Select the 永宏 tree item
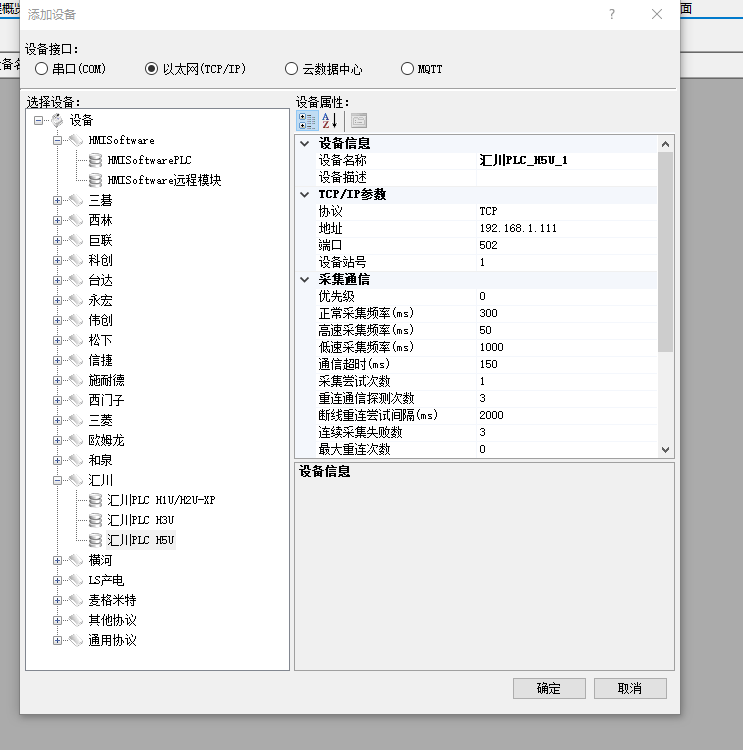Image resolution: width=743 pixels, height=750 pixels. pos(100,300)
